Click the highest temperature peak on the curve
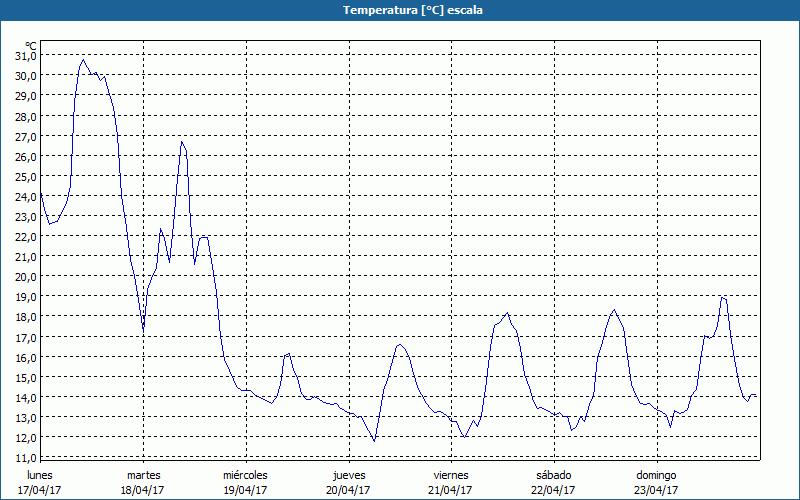Screen dimensions: 800x500 point(83,60)
